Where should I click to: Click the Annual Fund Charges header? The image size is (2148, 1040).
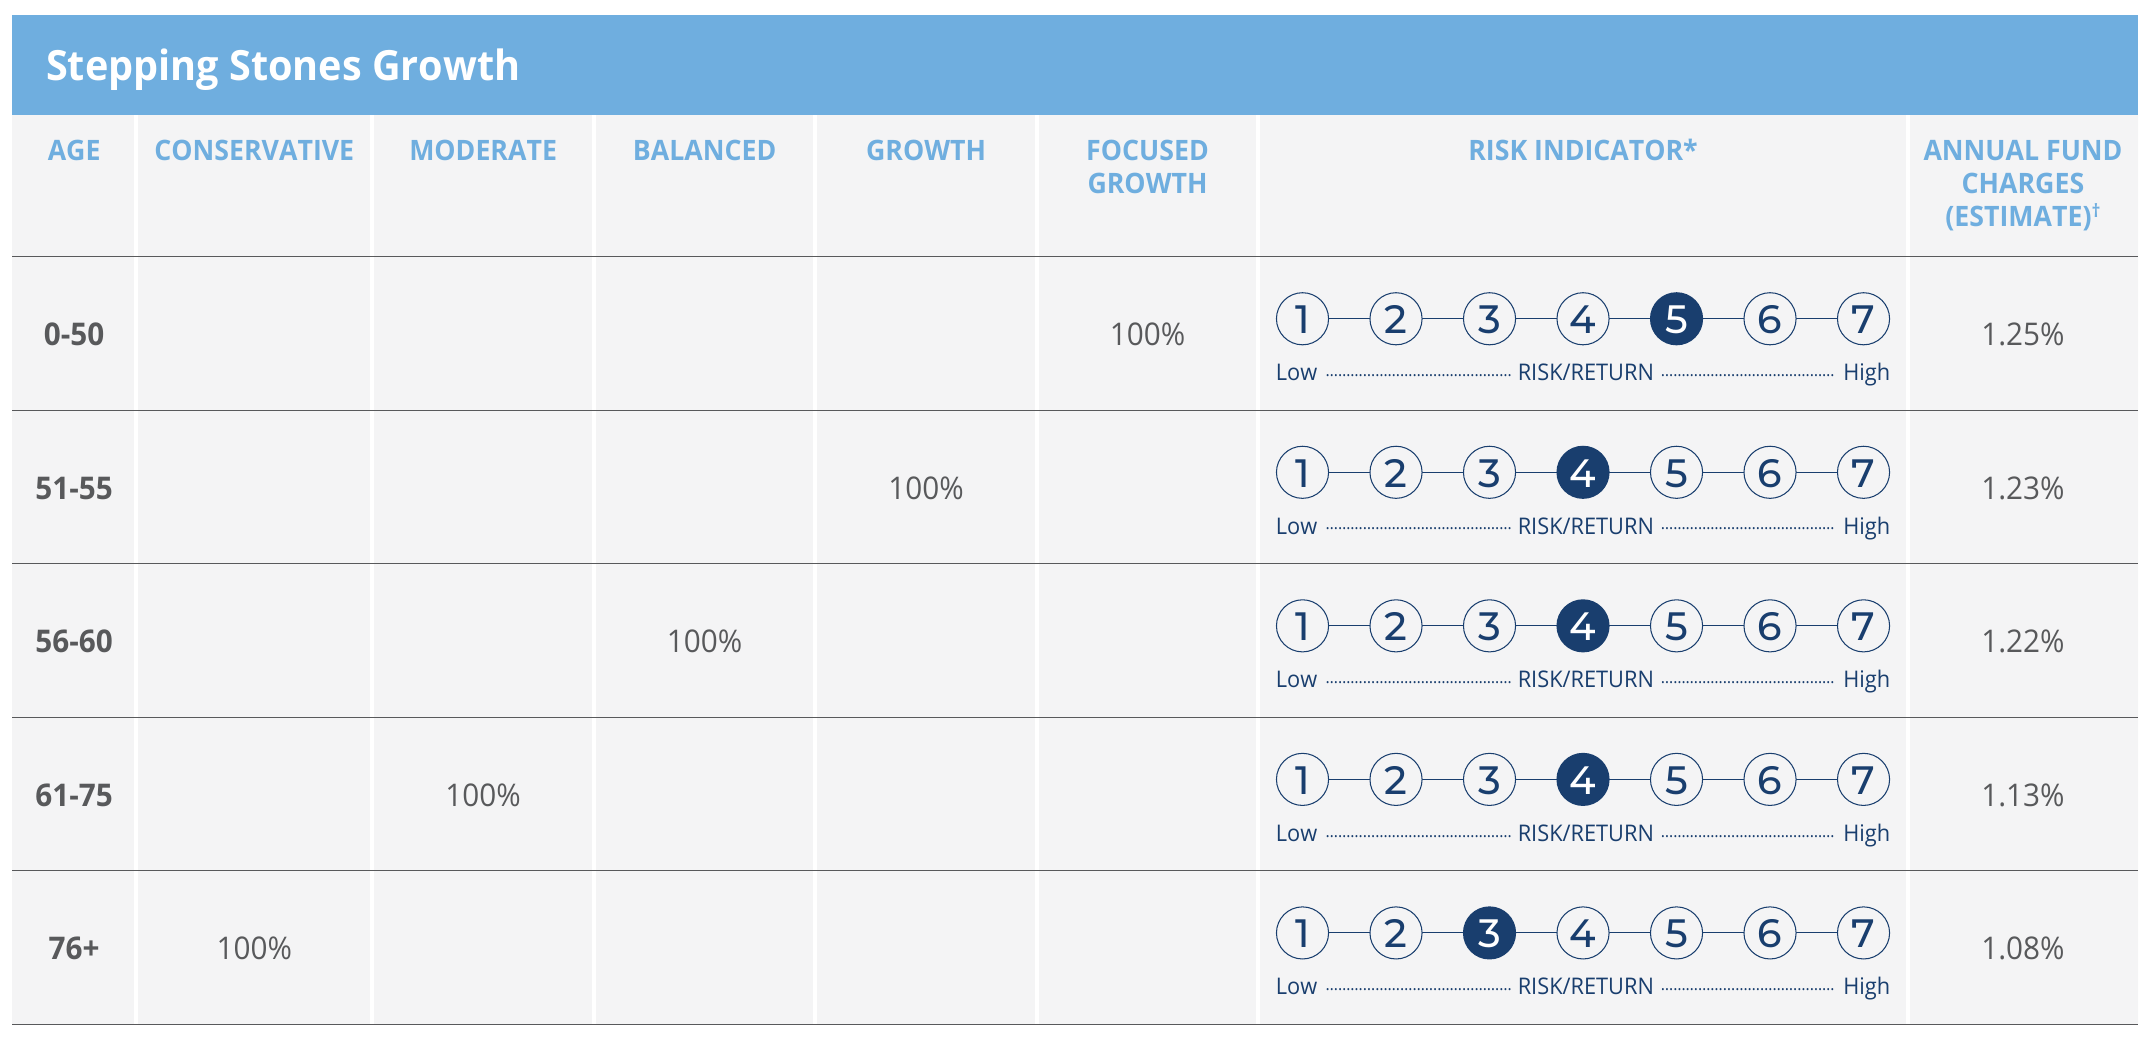coord(2022,183)
